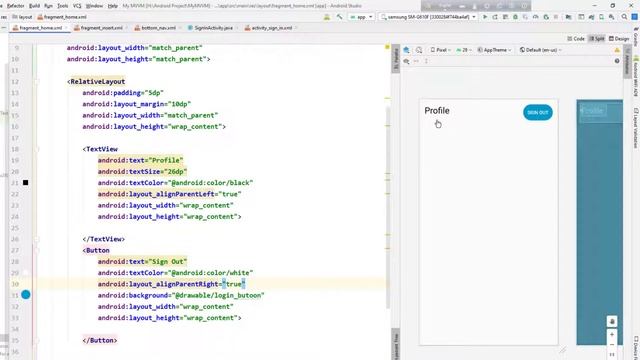Click the black color swatch on line 21
Viewport: 640px width, 360px height.
click(25, 182)
